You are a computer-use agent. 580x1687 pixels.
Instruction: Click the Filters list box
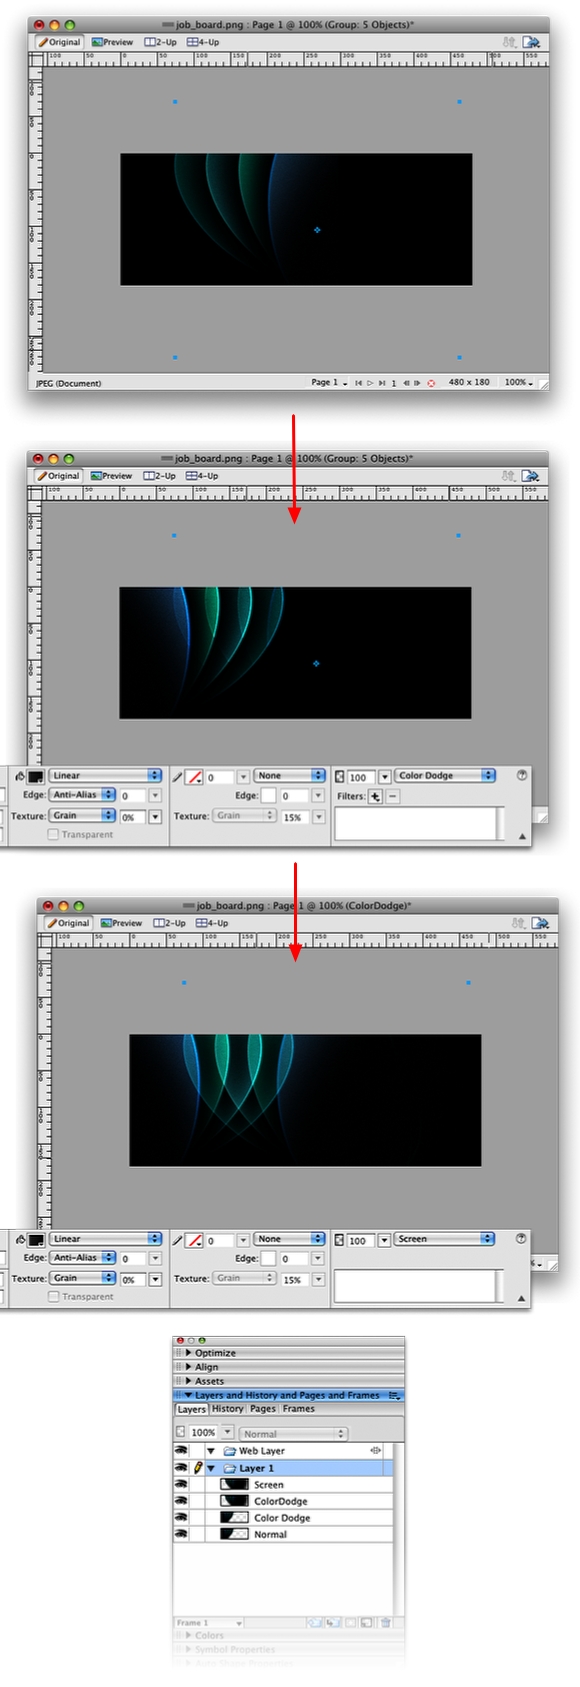[x=419, y=823]
